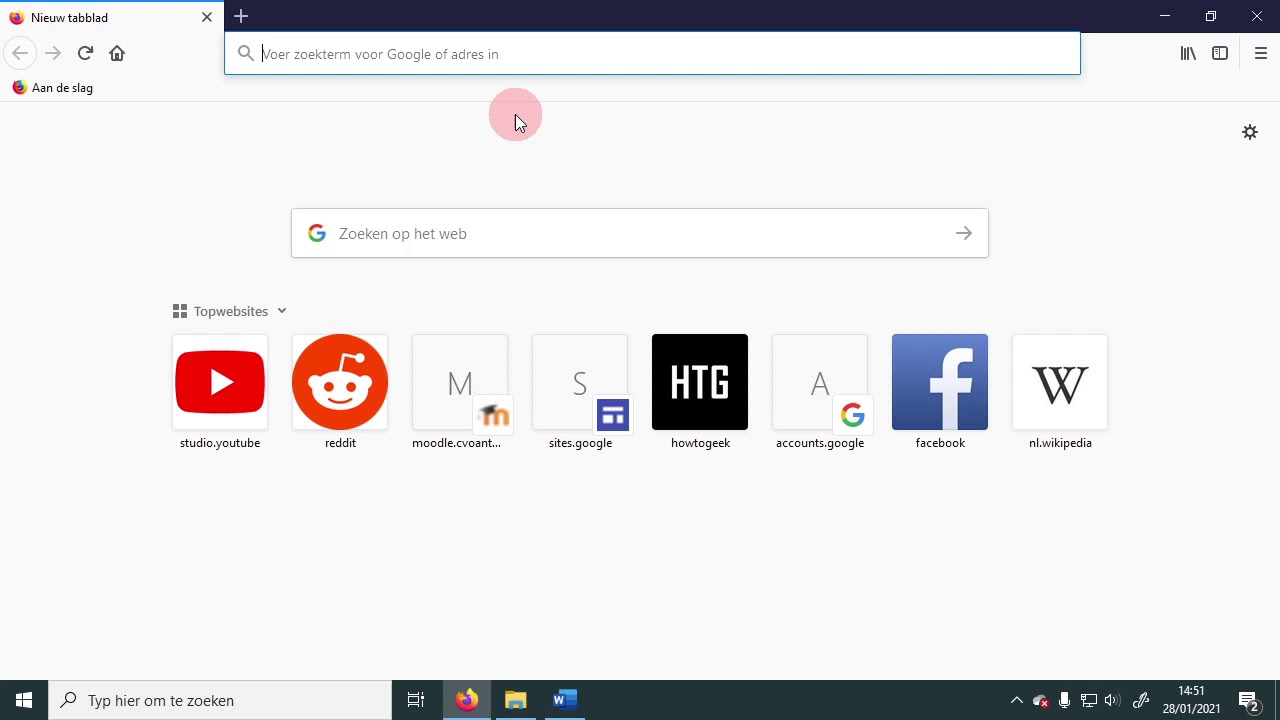The image size is (1280, 720).
Task: Open the howtogeek top site tile
Action: coord(700,392)
